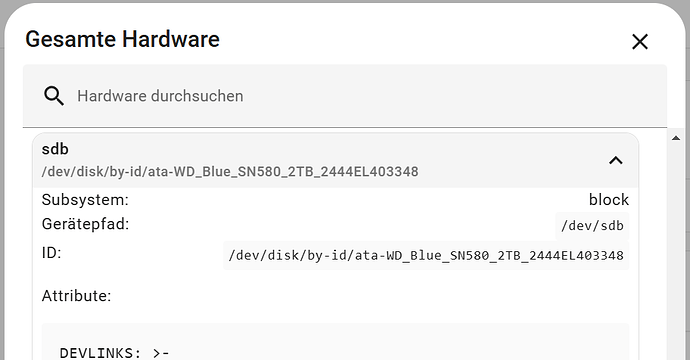690x360 pixels.
Task: Close the Gesamte Hardware dialog
Action: pyautogui.click(x=639, y=42)
